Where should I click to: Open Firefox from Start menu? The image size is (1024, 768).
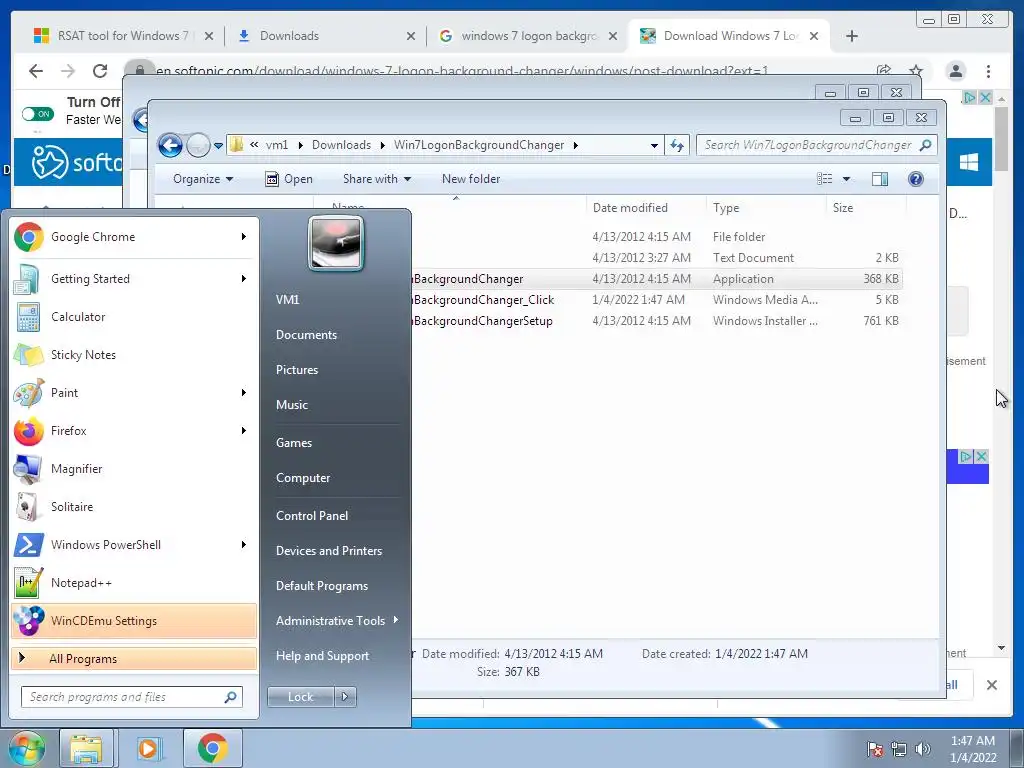point(134,430)
